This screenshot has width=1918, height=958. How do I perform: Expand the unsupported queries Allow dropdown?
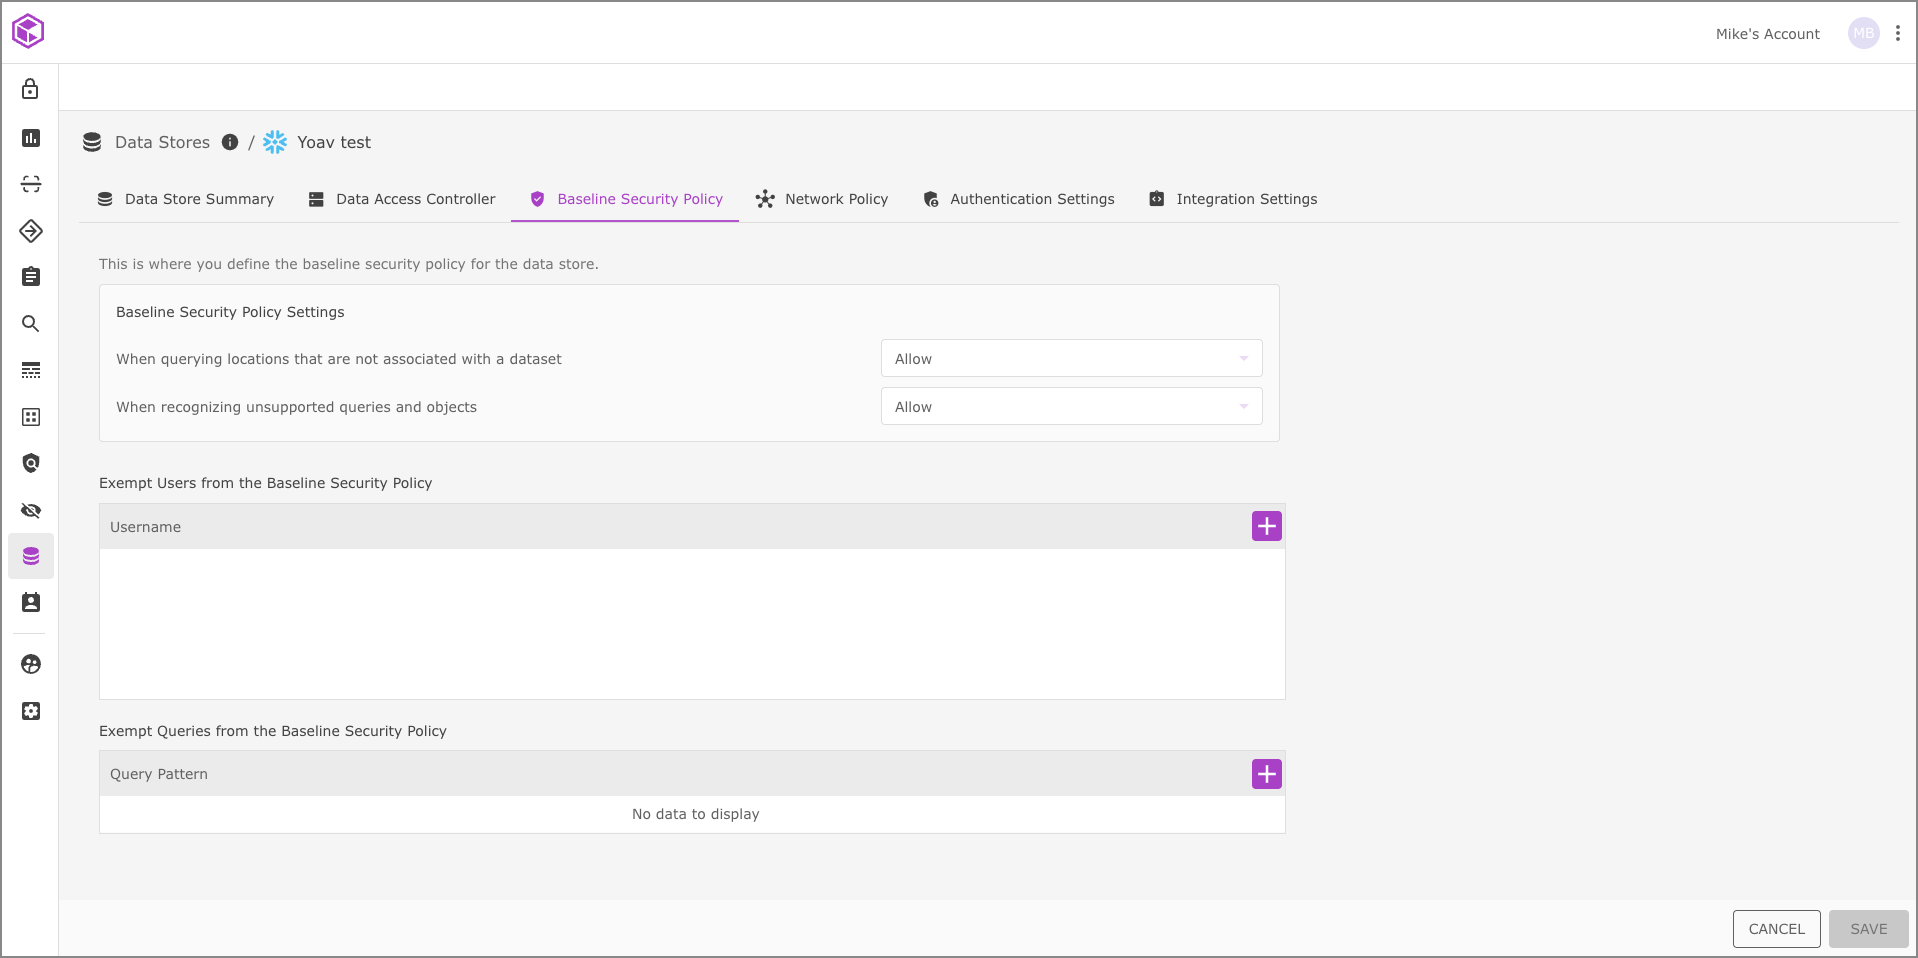1071,407
